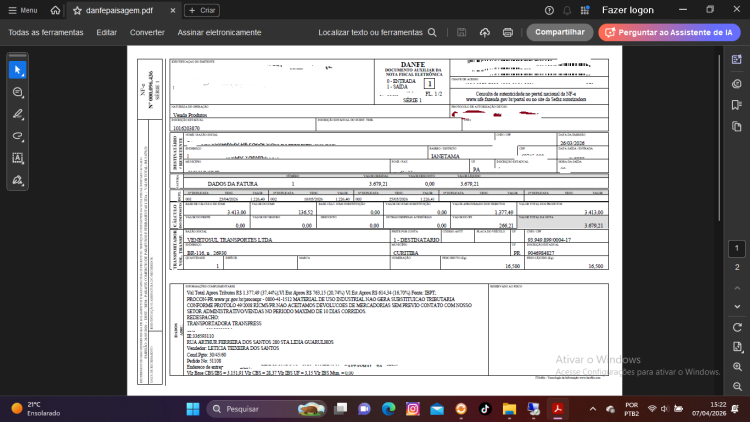The width and height of the screenshot is (750, 422).
Task: Click the save file icon
Action: click(x=462, y=33)
